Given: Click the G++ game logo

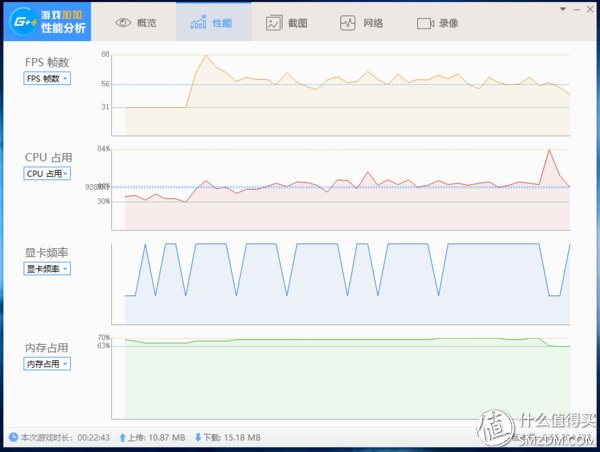Looking at the screenshot, I should [23, 22].
